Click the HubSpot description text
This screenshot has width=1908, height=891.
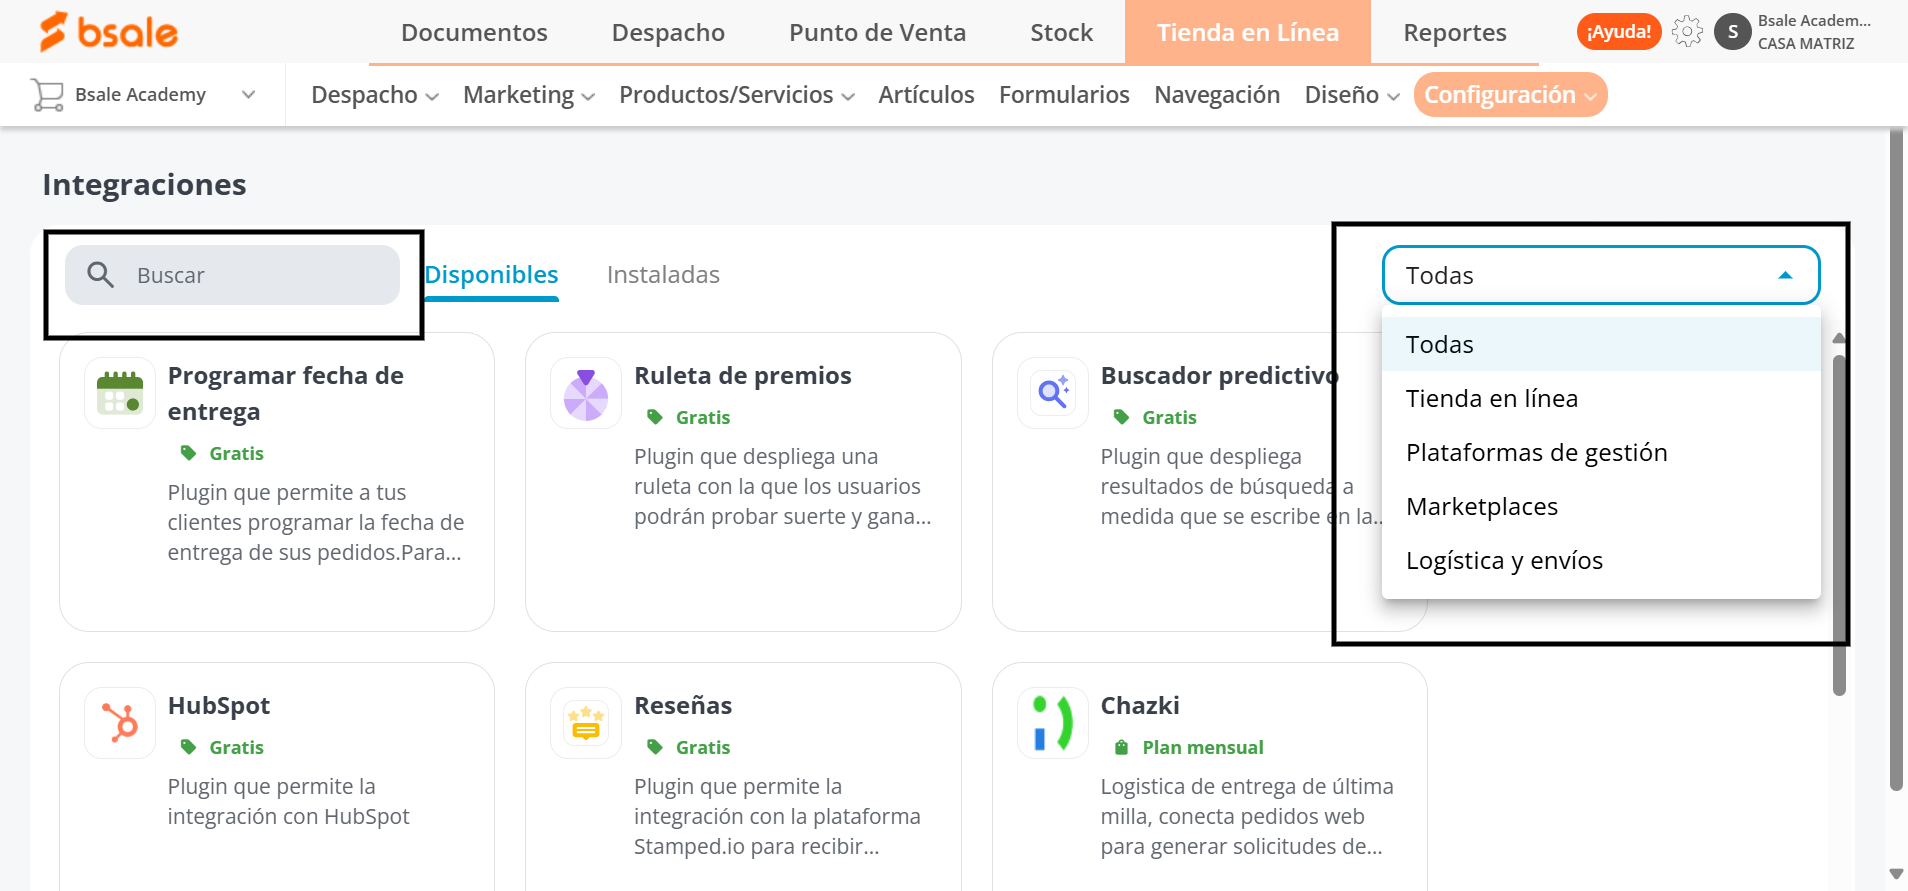click(x=288, y=801)
